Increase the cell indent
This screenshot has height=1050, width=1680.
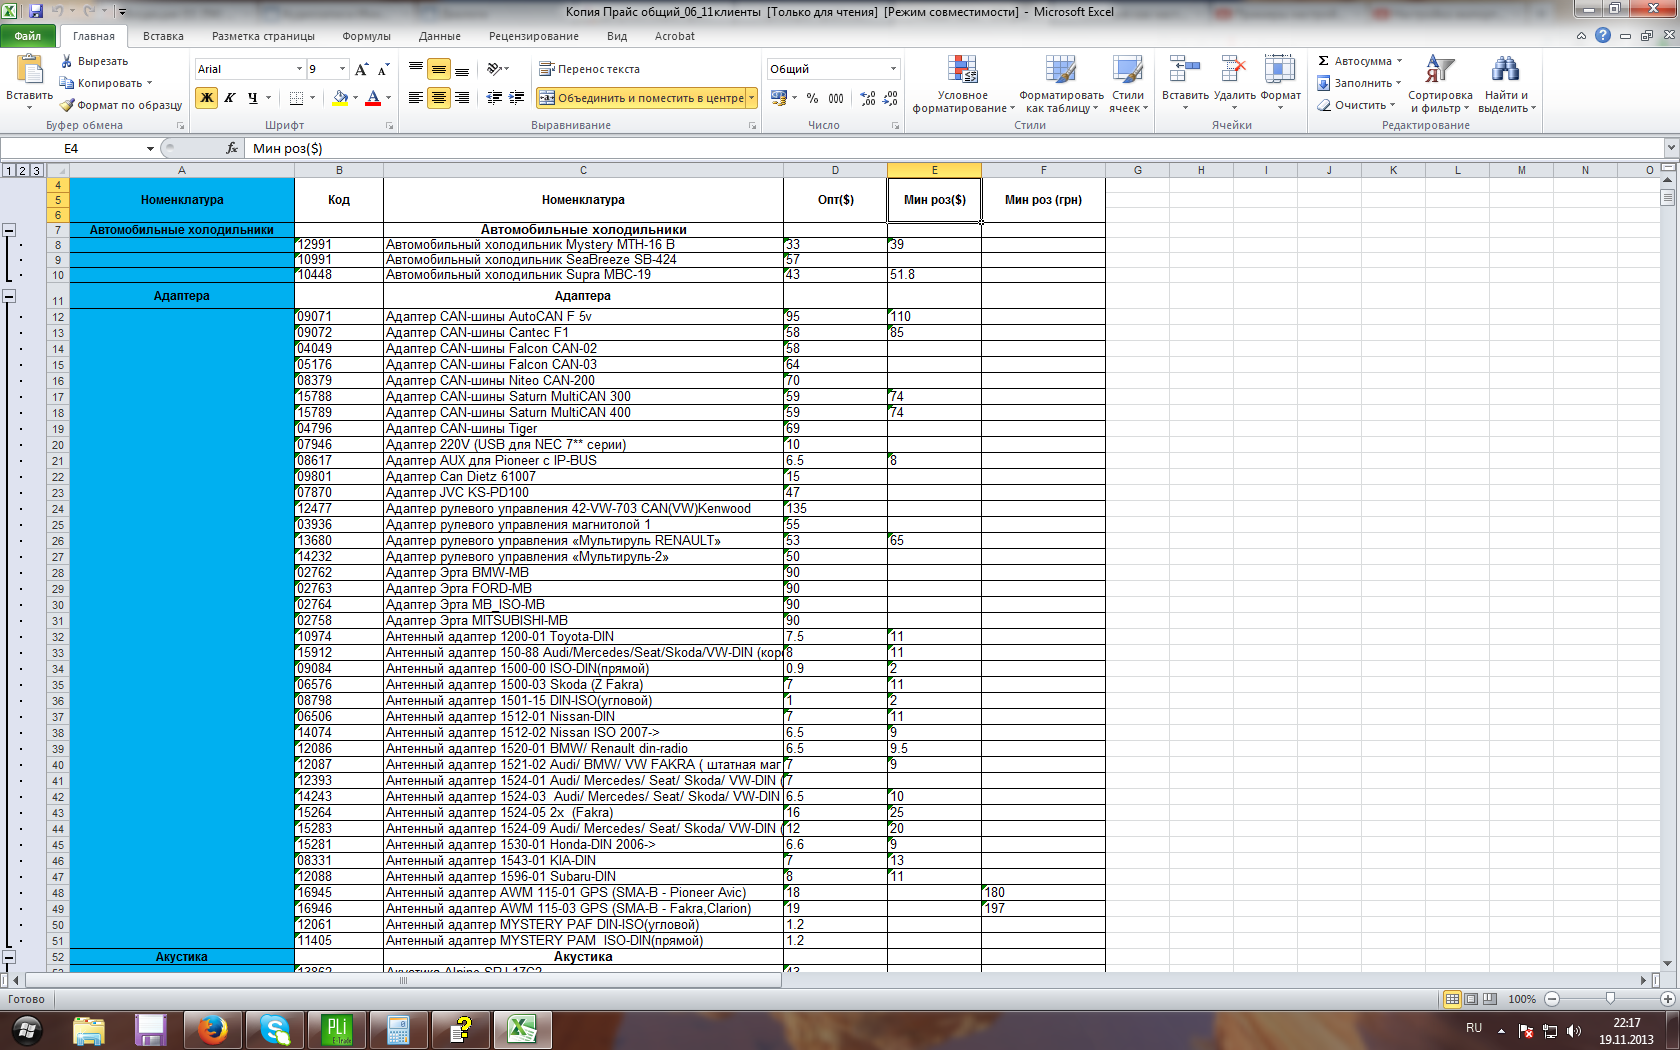(x=516, y=98)
